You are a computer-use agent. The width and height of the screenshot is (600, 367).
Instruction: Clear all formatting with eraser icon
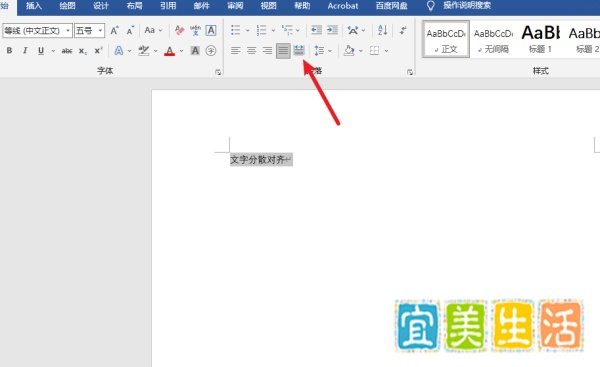(x=179, y=30)
